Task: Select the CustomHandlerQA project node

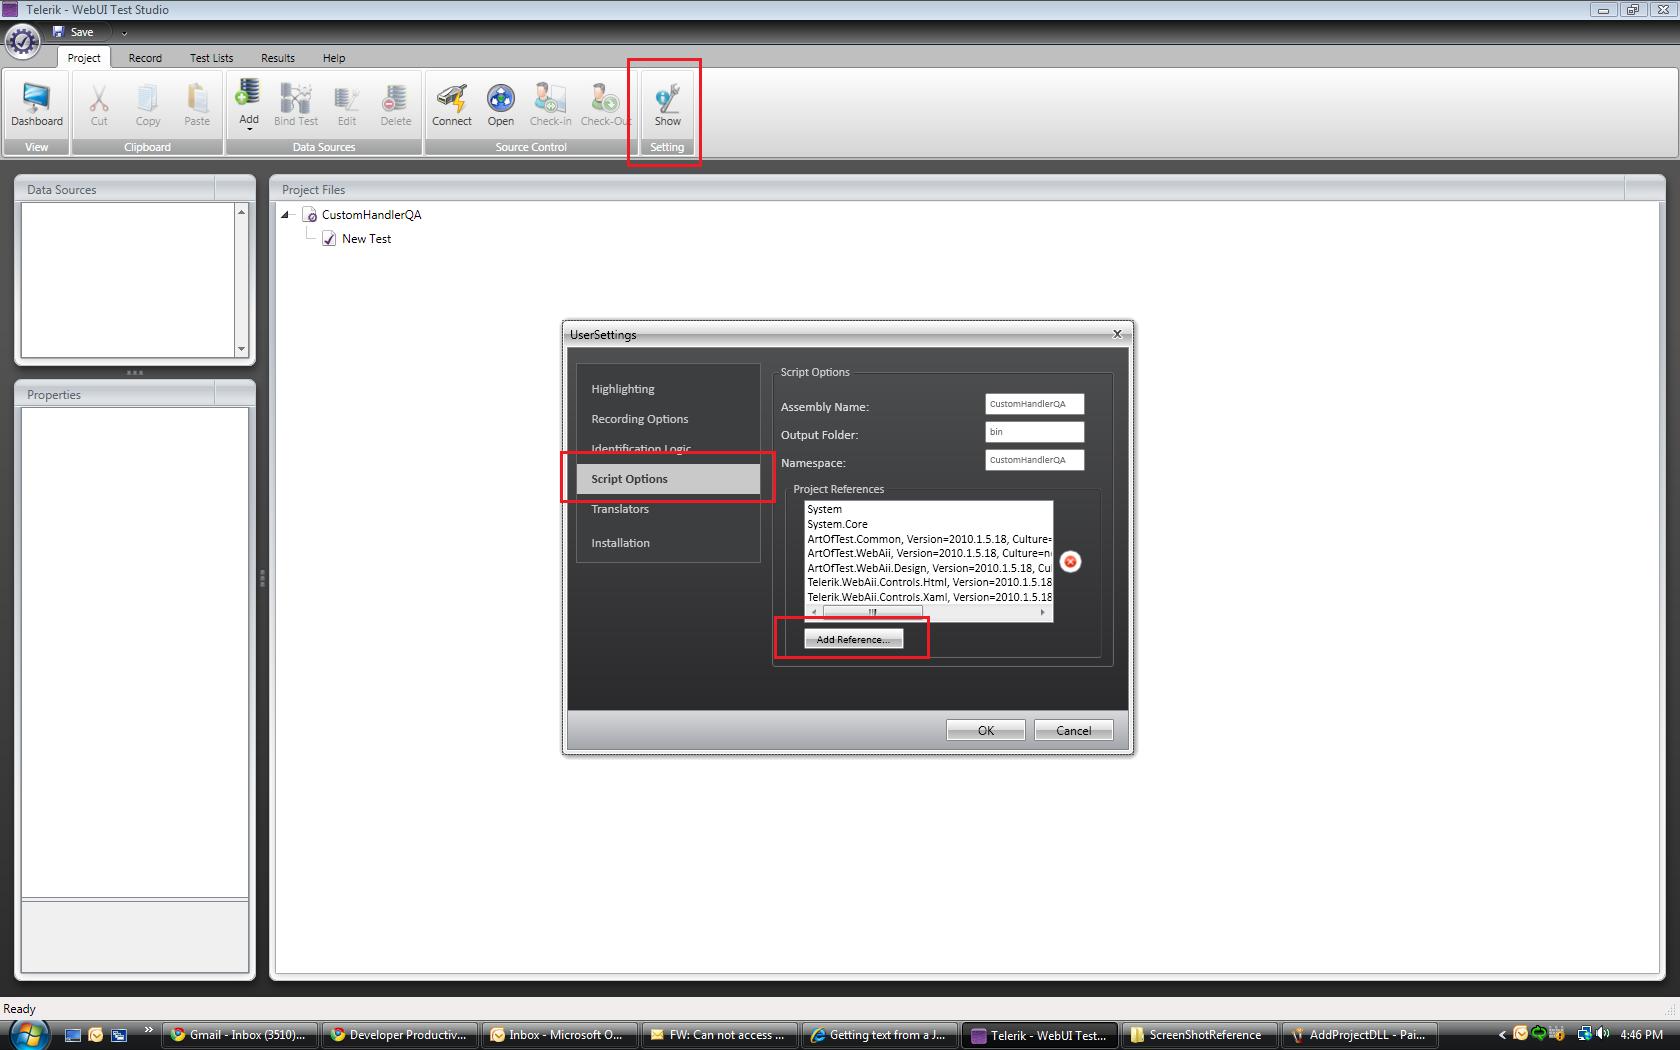Action: 371,215
